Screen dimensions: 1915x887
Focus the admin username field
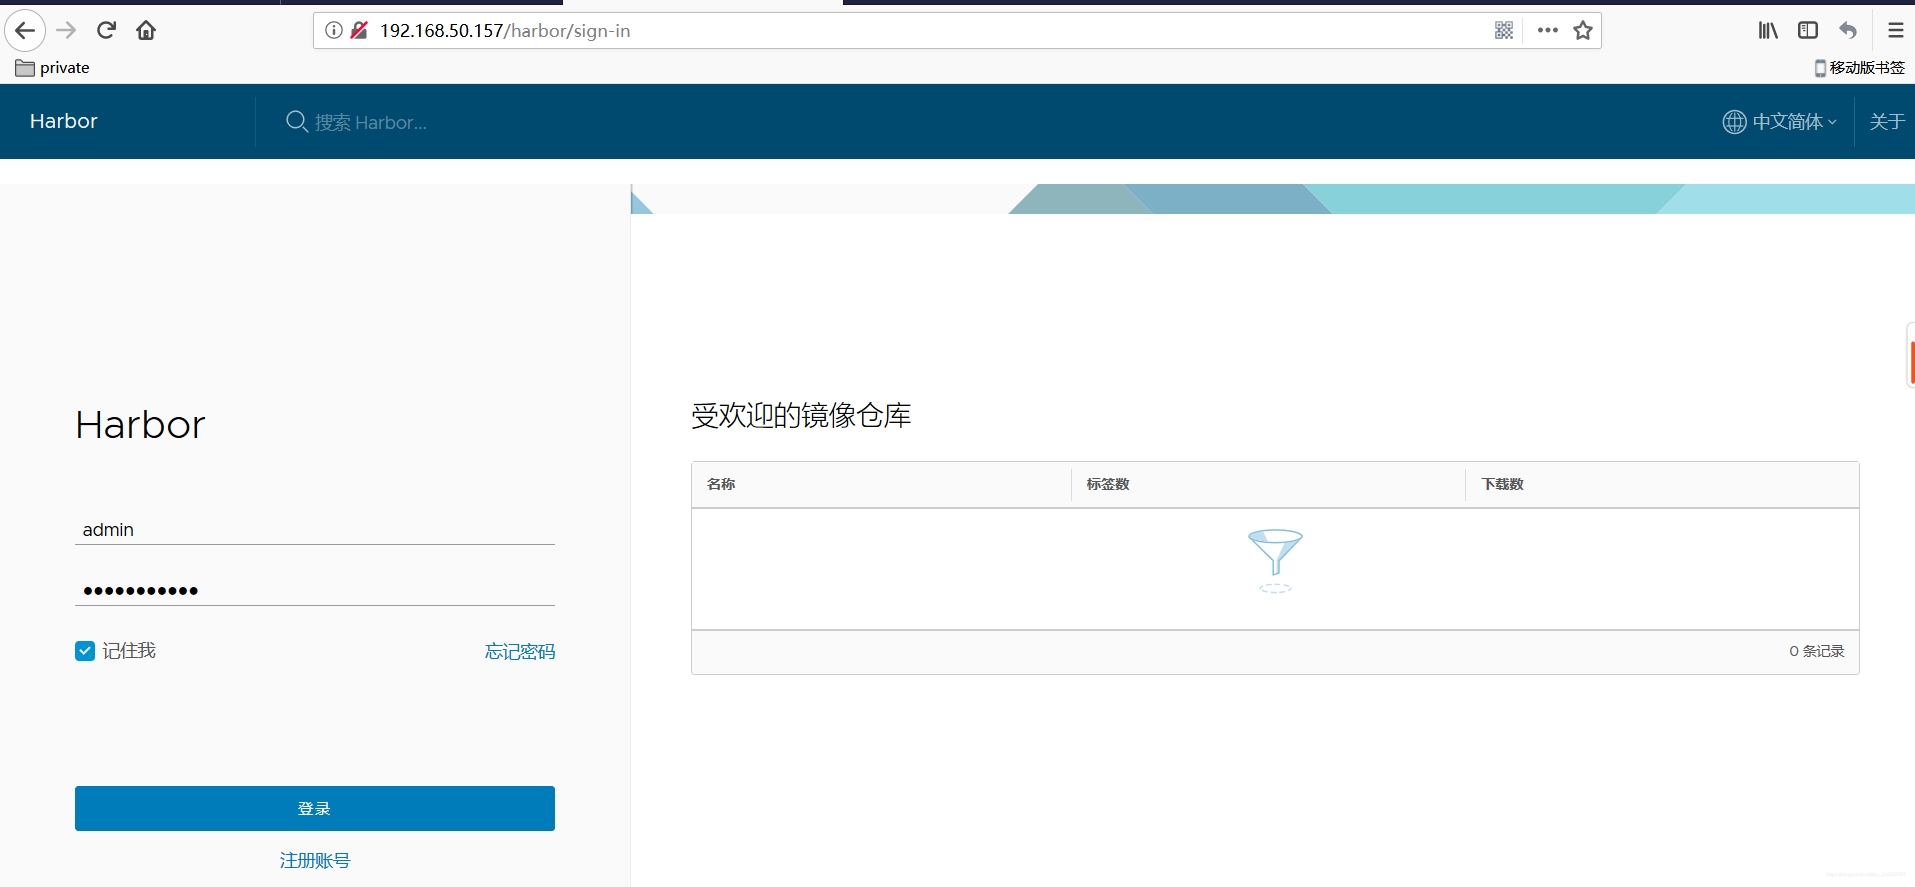point(315,530)
